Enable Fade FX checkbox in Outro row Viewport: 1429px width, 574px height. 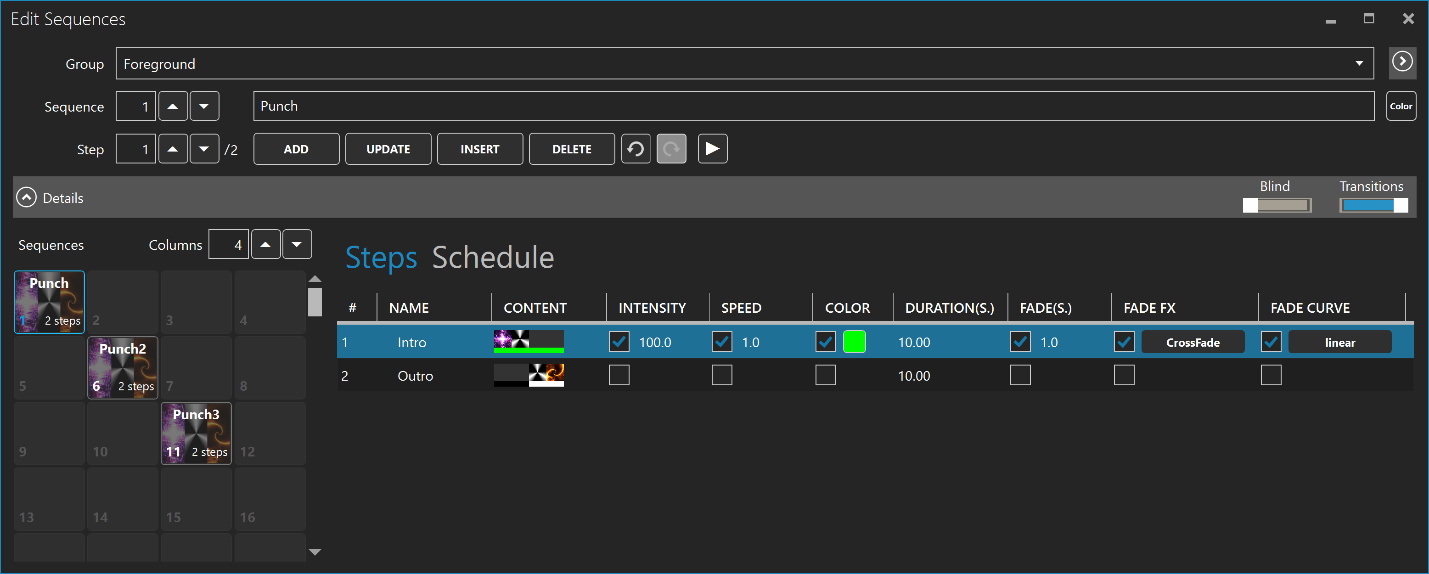(x=1125, y=375)
